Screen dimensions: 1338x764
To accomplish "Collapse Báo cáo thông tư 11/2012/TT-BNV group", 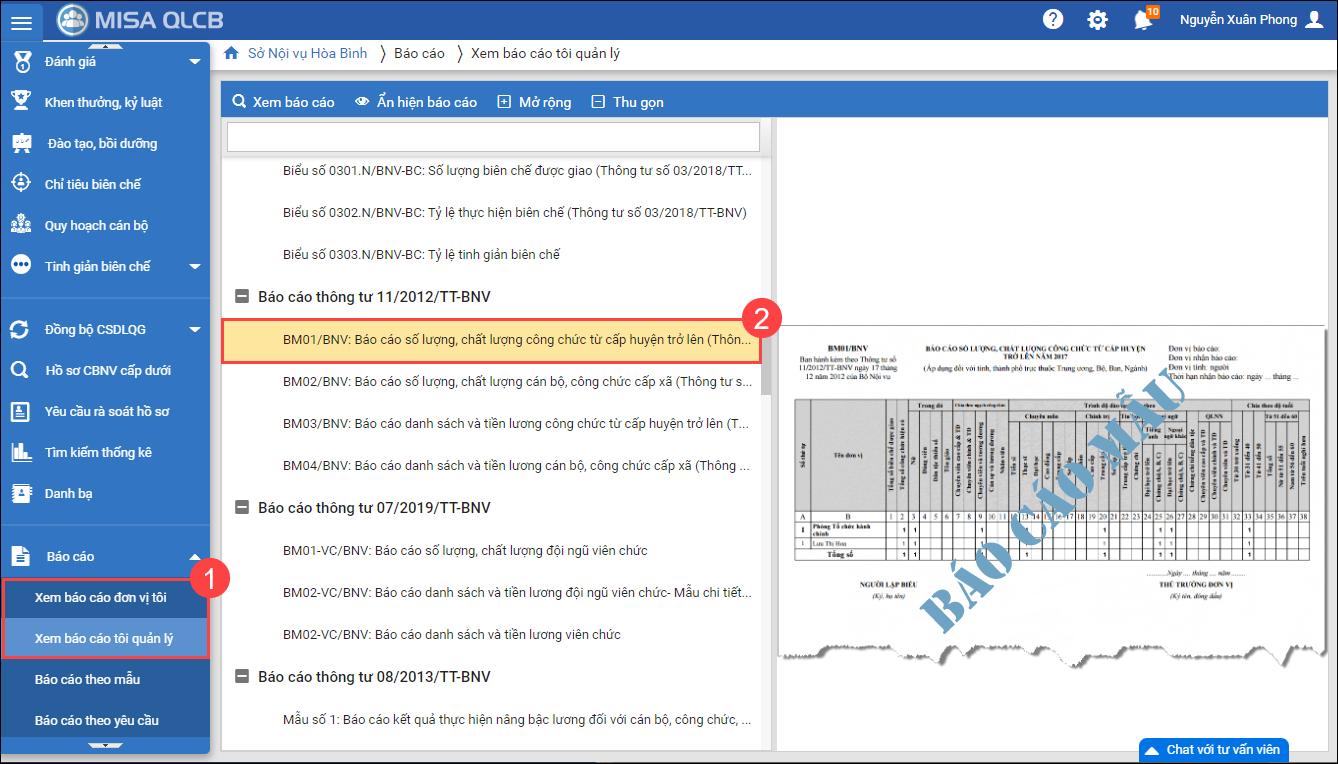I will pos(241,297).
